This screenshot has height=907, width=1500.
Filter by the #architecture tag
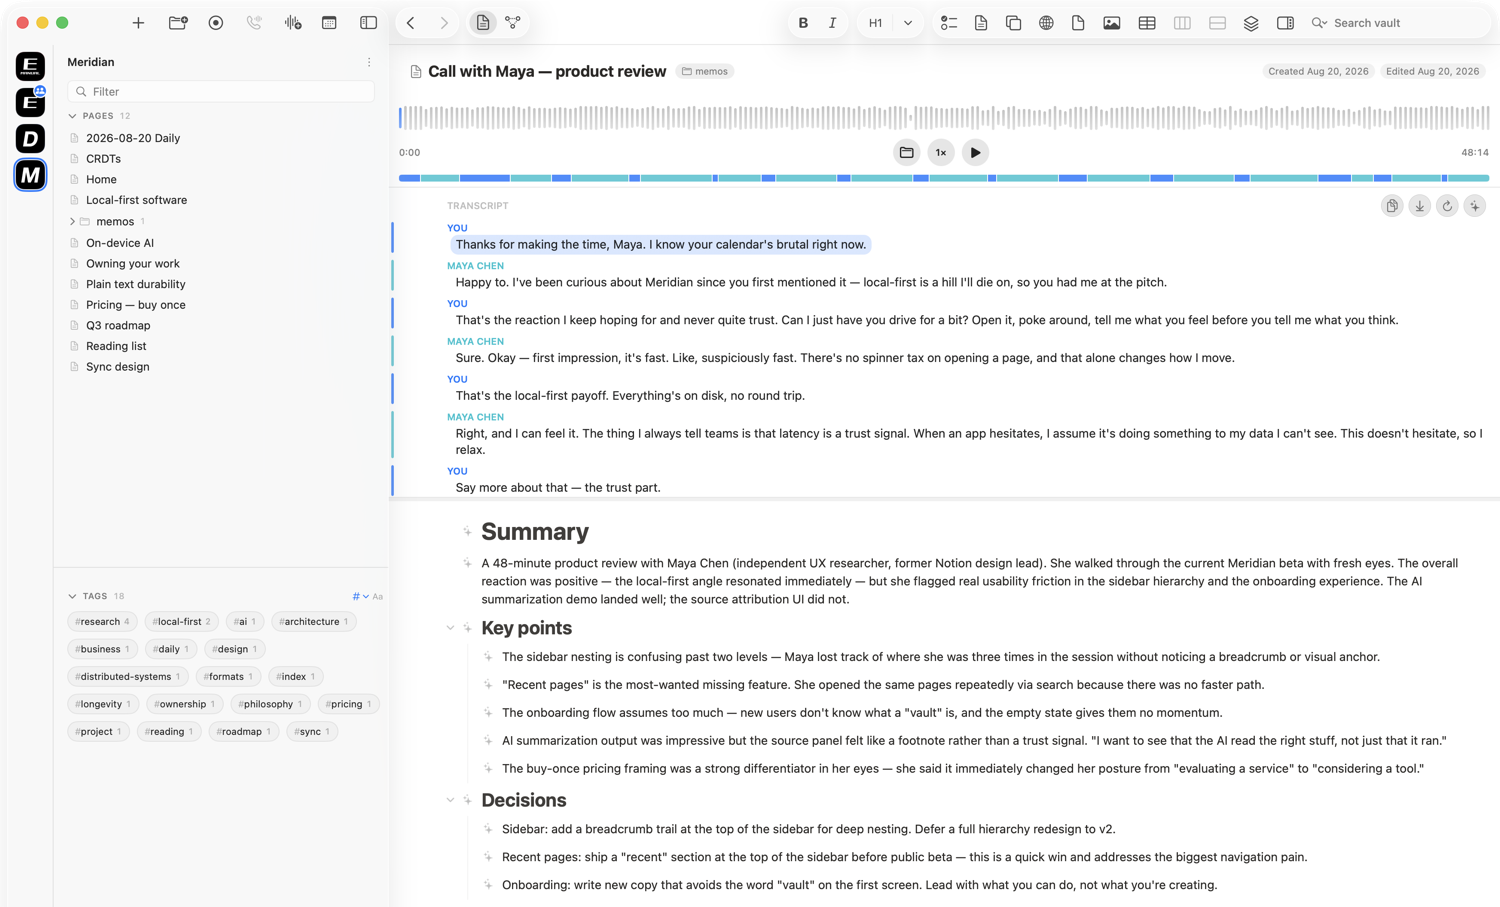point(313,622)
